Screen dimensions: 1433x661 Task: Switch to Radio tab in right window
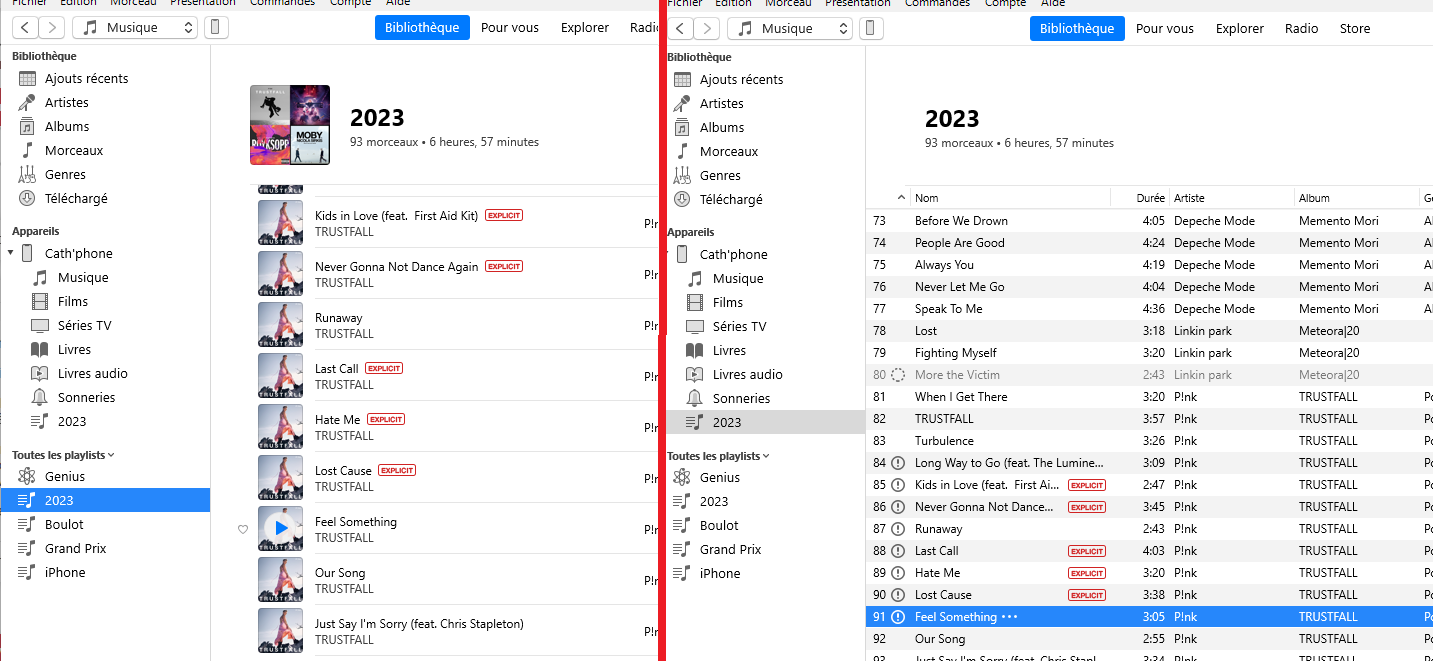[x=1302, y=29]
